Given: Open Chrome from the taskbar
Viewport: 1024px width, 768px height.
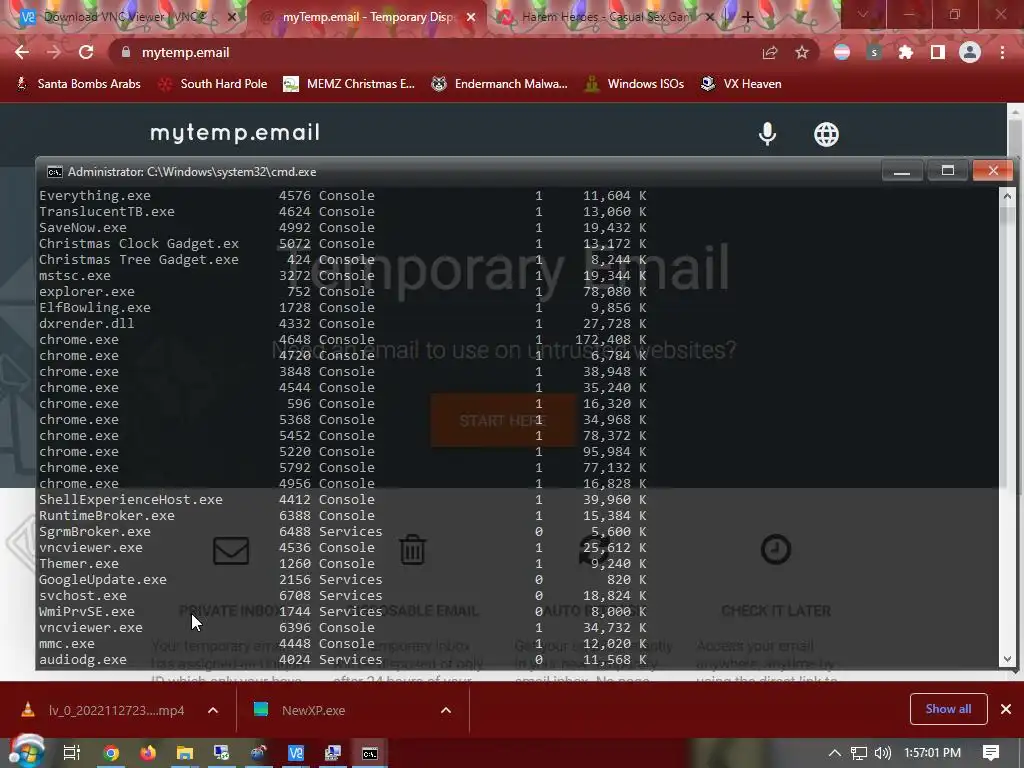Looking at the screenshot, I should [x=111, y=753].
